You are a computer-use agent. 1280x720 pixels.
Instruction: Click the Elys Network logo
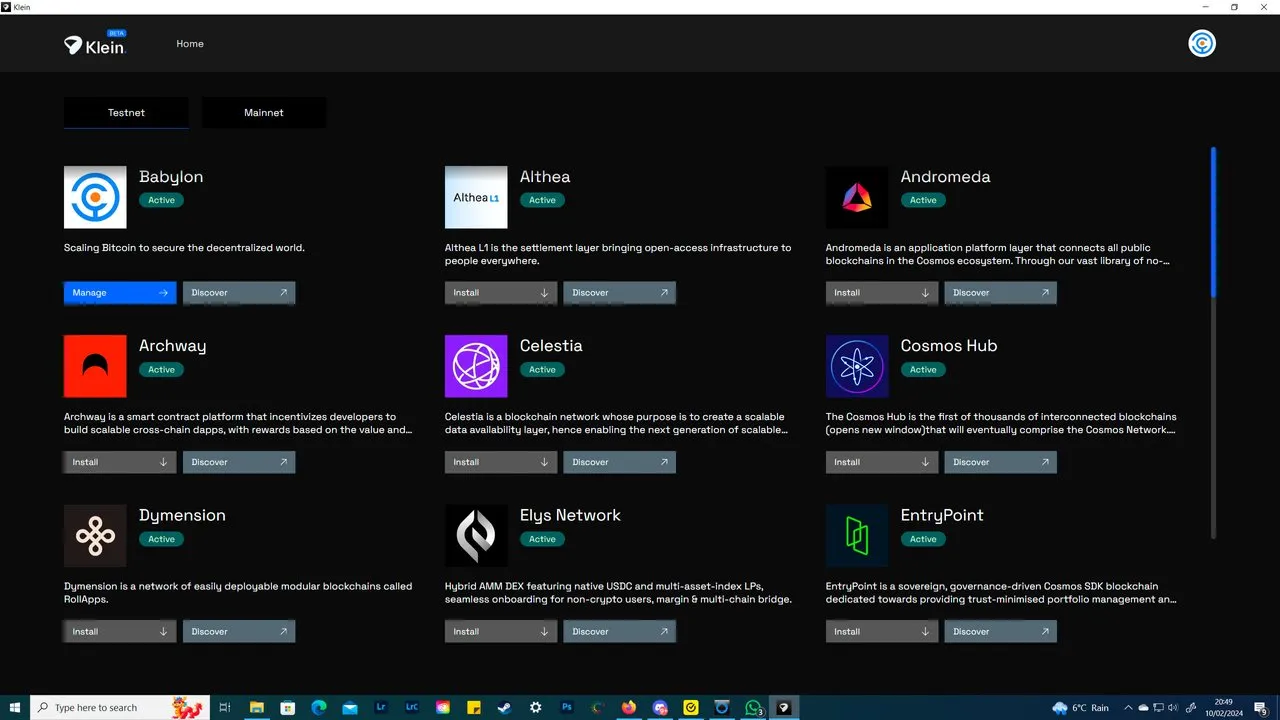tap(476, 536)
